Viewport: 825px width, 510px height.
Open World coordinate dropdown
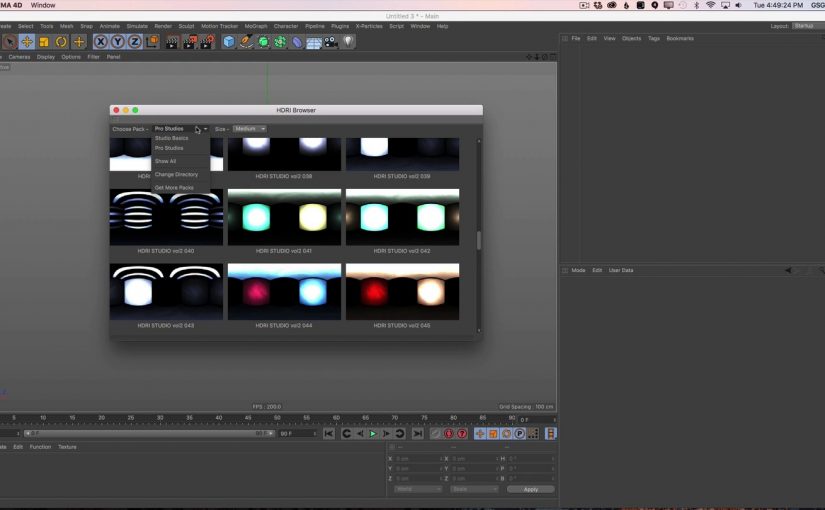point(418,489)
